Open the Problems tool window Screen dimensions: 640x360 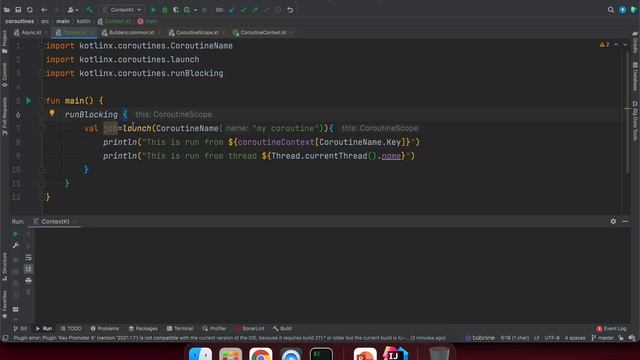[105, 328]
